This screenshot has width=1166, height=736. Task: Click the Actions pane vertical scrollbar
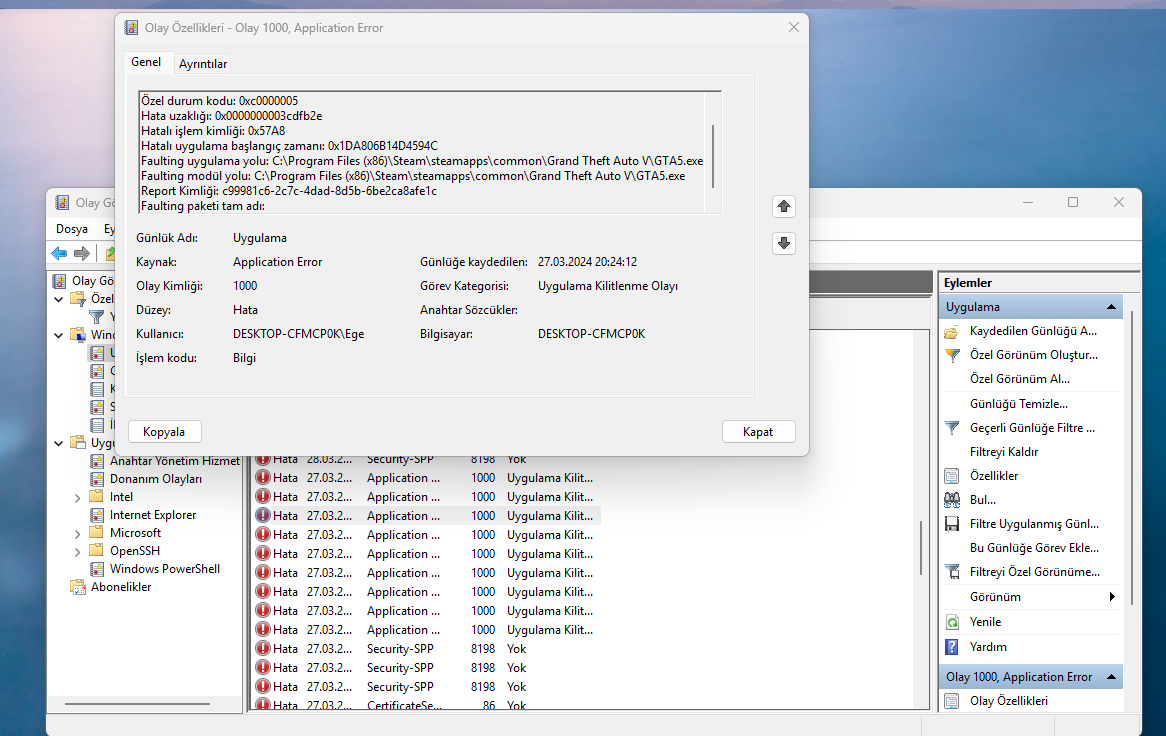tap(1132, 457)
